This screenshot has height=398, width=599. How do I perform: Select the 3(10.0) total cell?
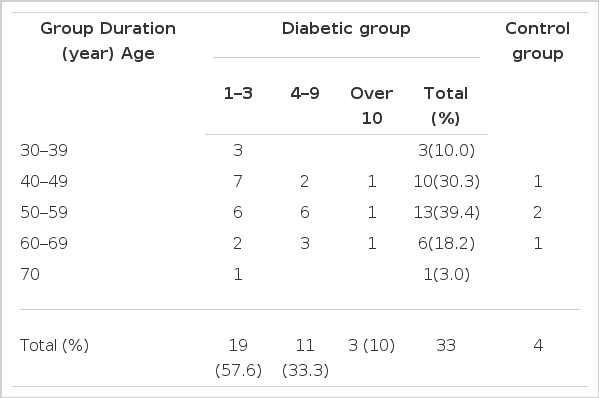coord(446,150)
